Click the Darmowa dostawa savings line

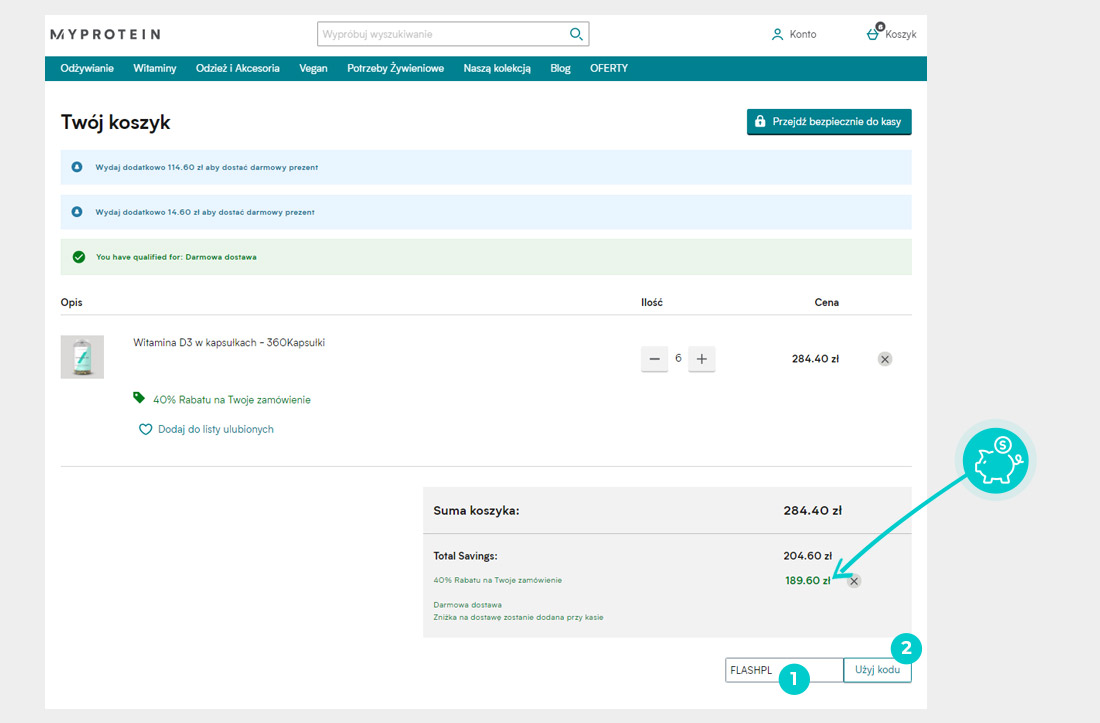tap(467, 604)
